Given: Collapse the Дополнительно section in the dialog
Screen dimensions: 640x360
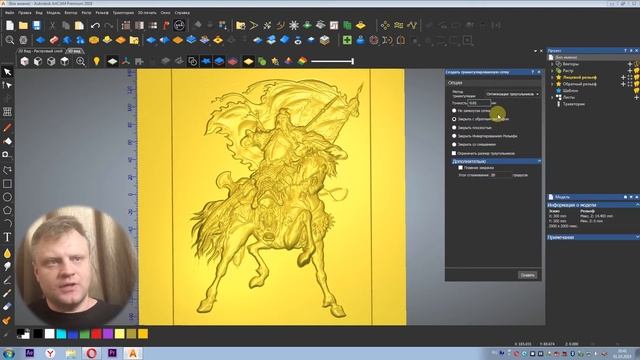Looking at the screenshot, I should [539, 161].
